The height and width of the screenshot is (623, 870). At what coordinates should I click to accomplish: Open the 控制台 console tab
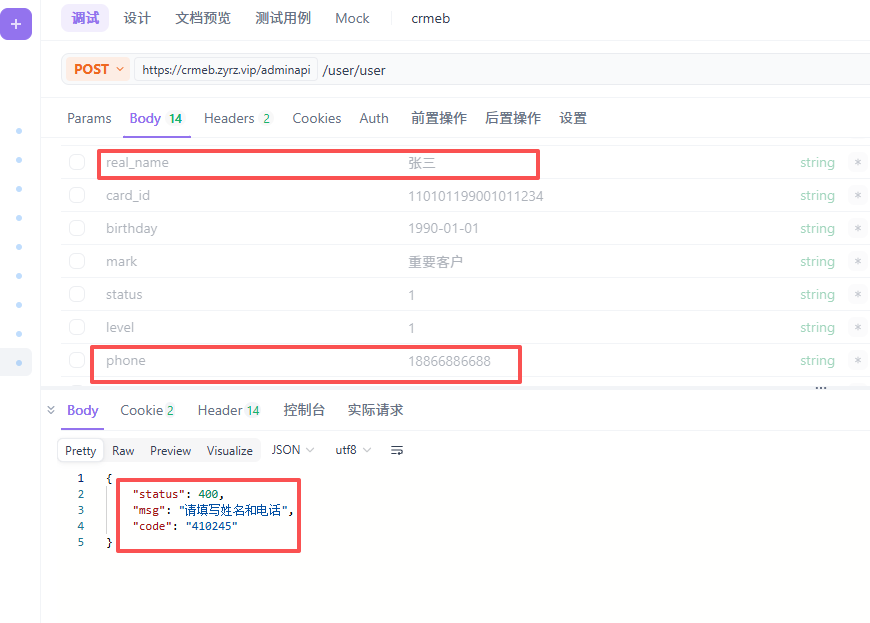(304, 410)
